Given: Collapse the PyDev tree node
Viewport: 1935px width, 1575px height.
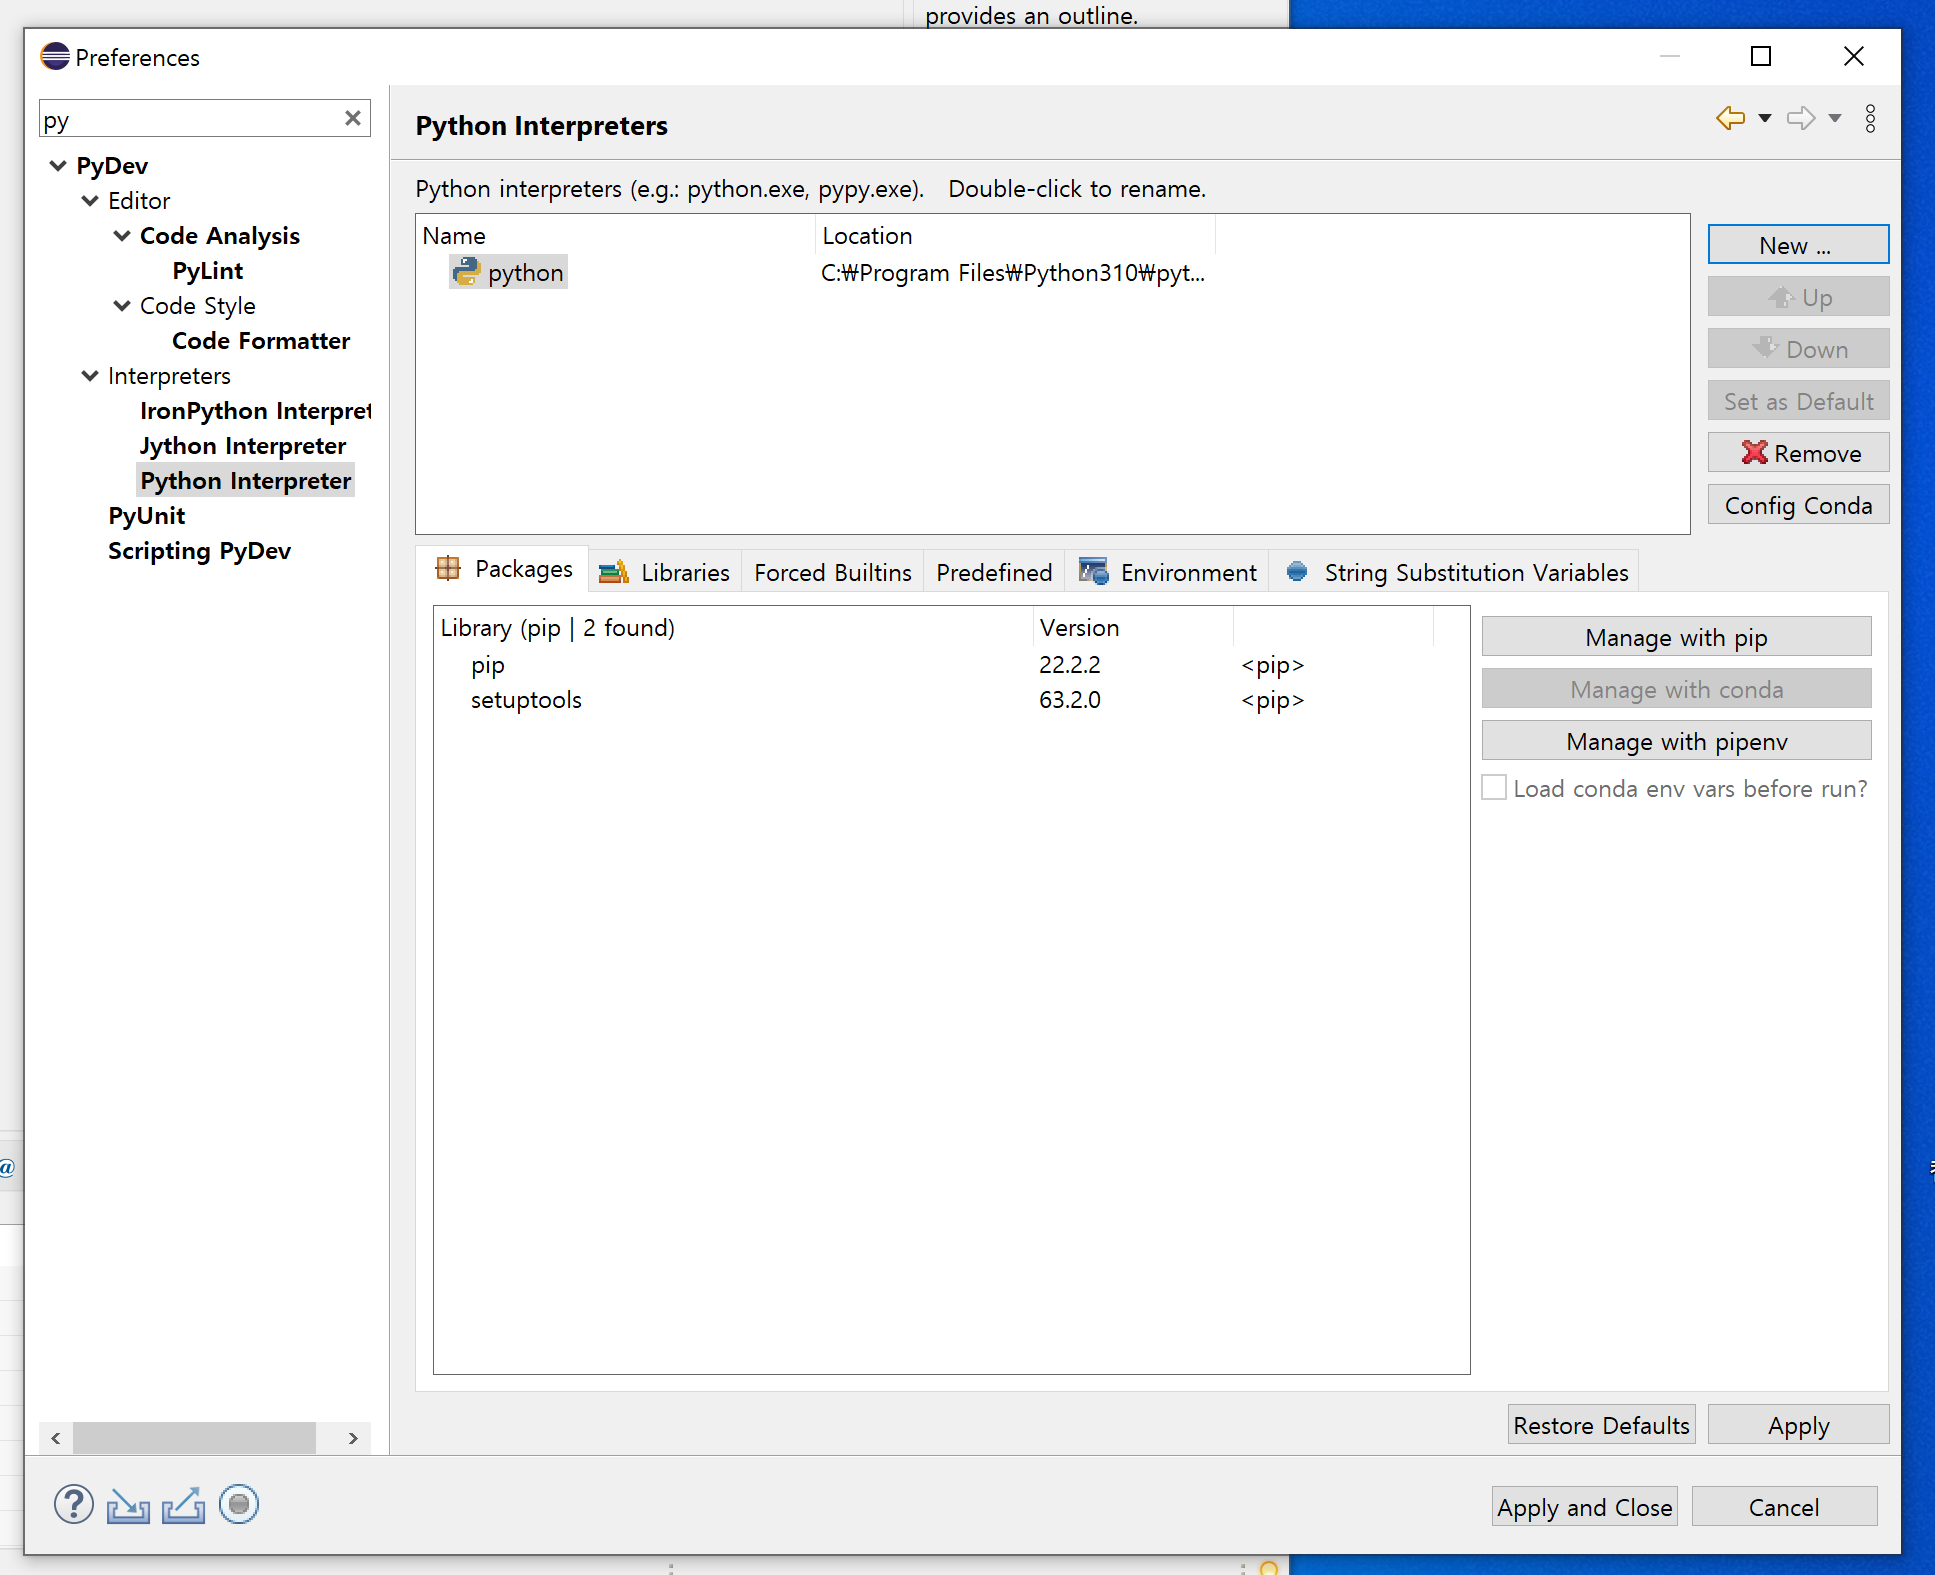Looking at the screenshot, I should click(x=58, y=165).
